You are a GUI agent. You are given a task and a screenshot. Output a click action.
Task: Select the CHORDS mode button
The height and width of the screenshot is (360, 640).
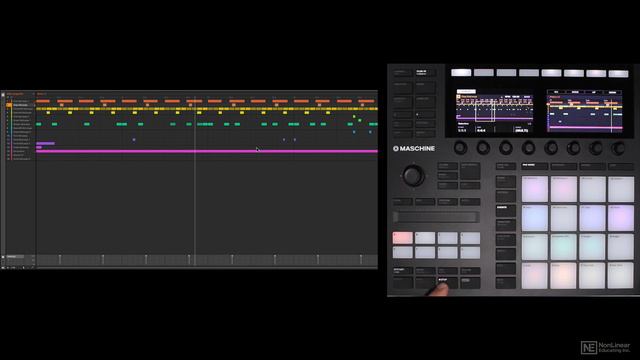tap(592, 166)
